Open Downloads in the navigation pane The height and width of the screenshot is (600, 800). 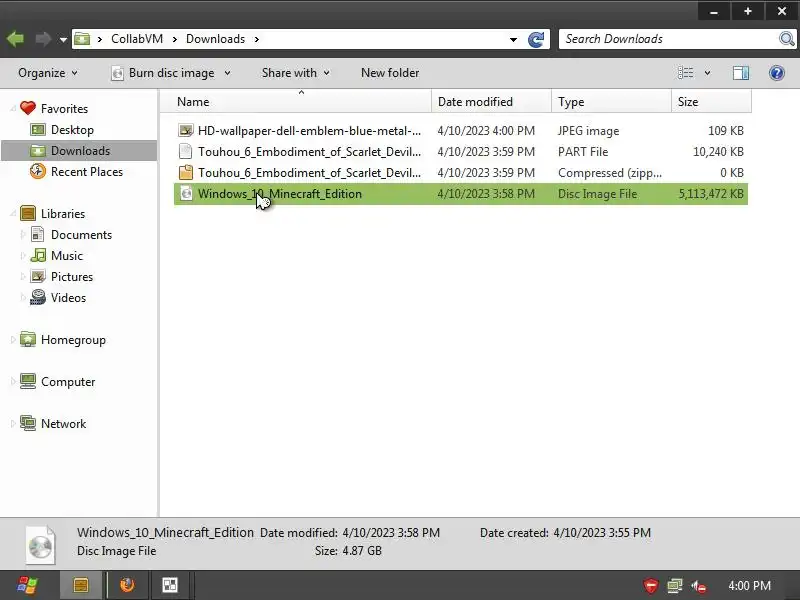click(x=80, y=151)
